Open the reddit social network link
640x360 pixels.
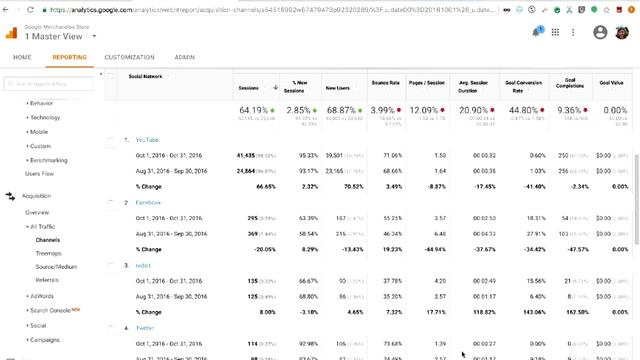coord(143,265)
